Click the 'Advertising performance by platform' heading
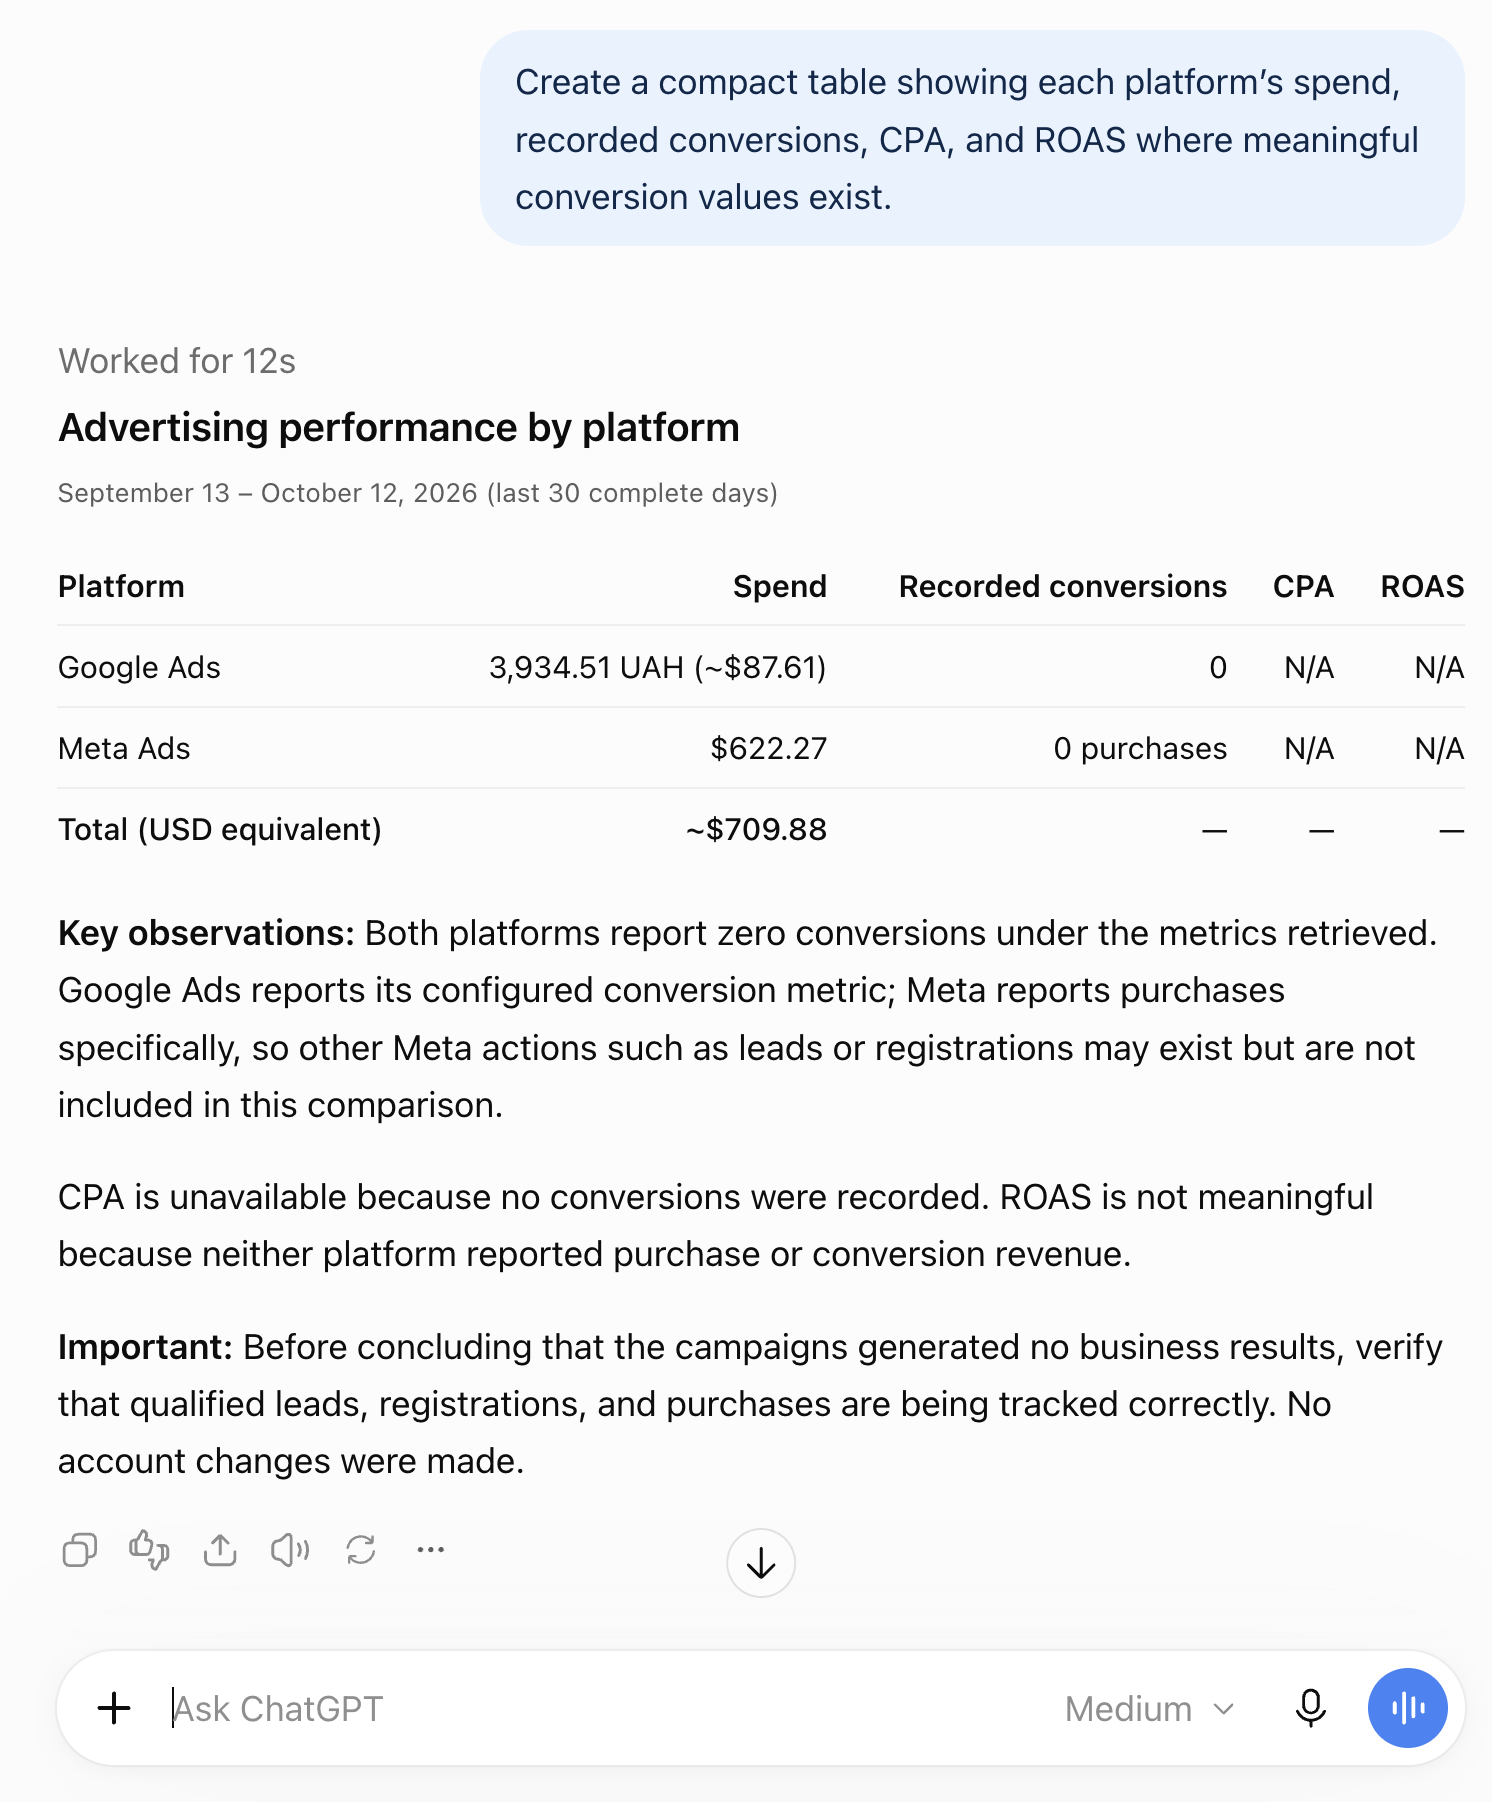The height and width of the screenshot is (1802, 1492). [x=399, y=428]
